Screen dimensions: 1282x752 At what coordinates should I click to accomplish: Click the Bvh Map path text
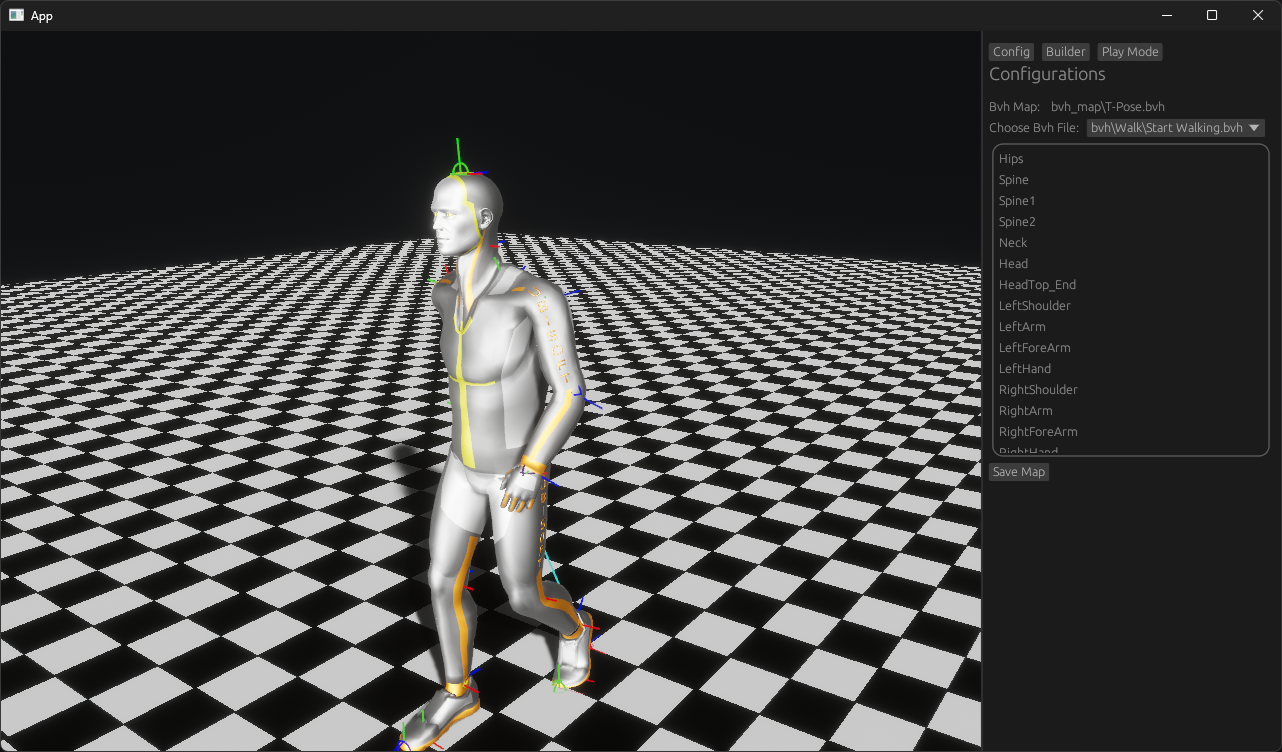click(1108, 107)
